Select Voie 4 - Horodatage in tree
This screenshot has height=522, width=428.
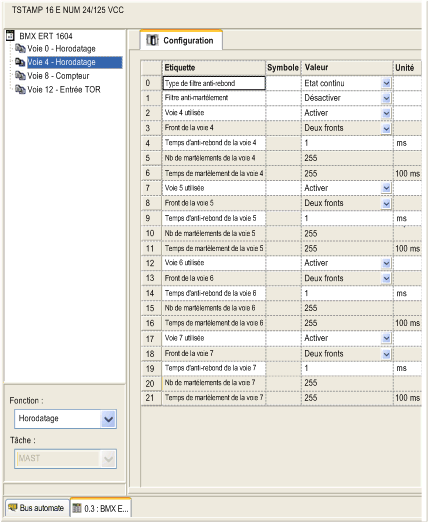(75, 62)
